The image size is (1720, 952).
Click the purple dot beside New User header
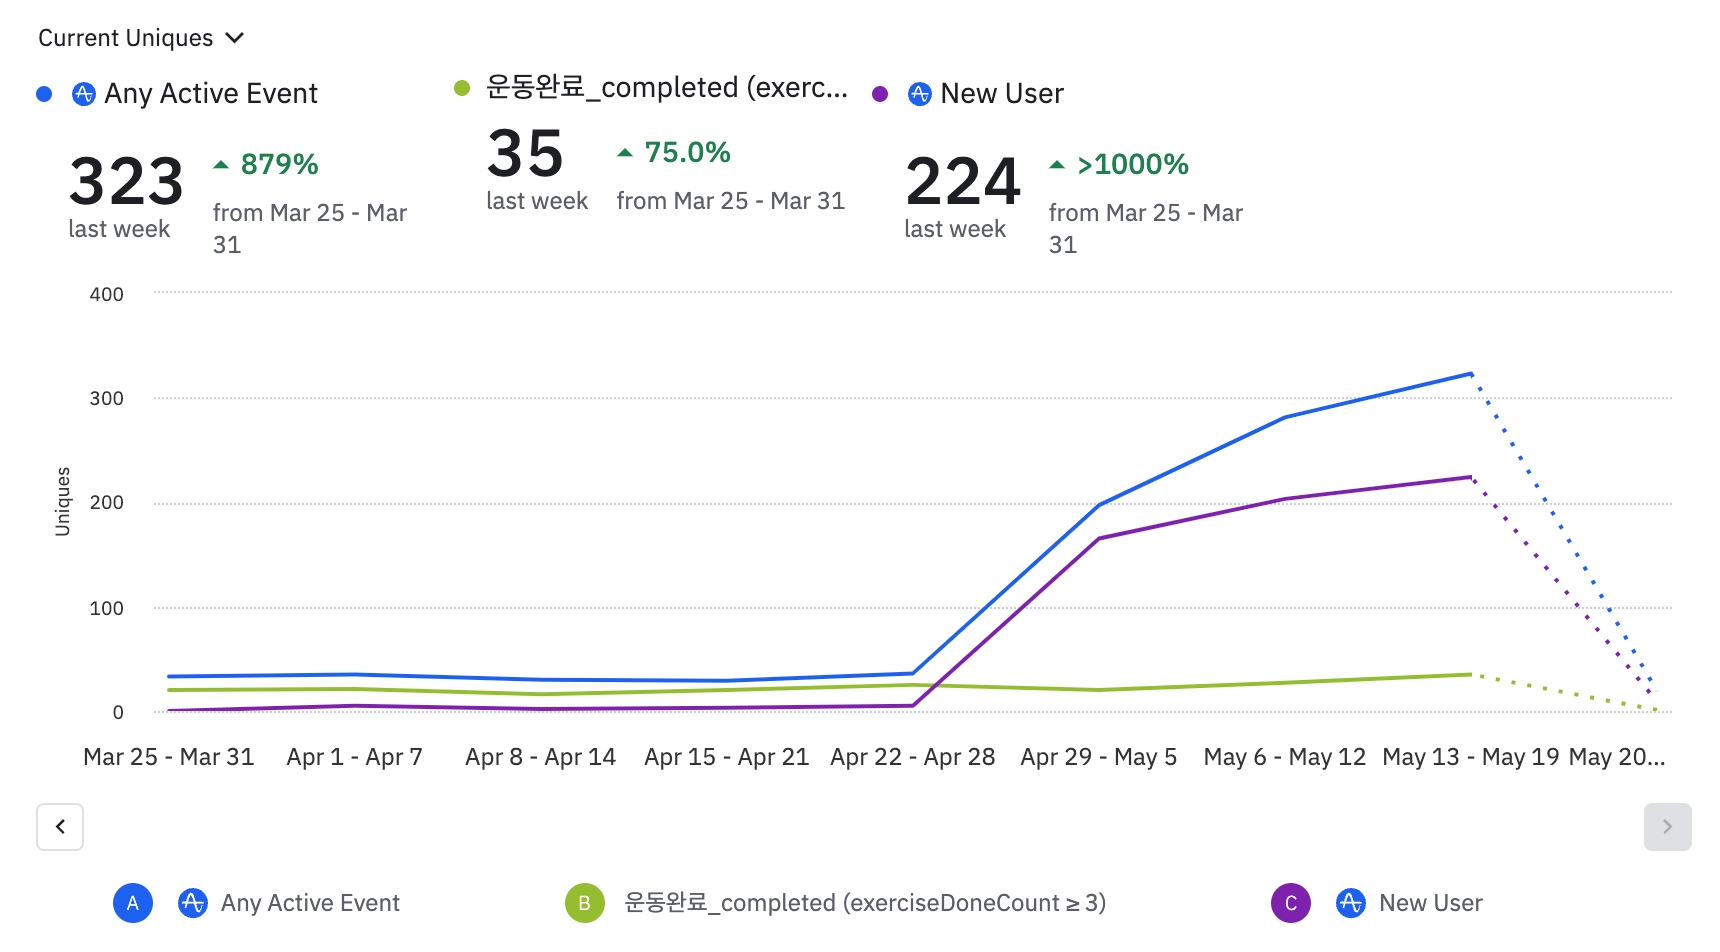(x=880, y=94)
